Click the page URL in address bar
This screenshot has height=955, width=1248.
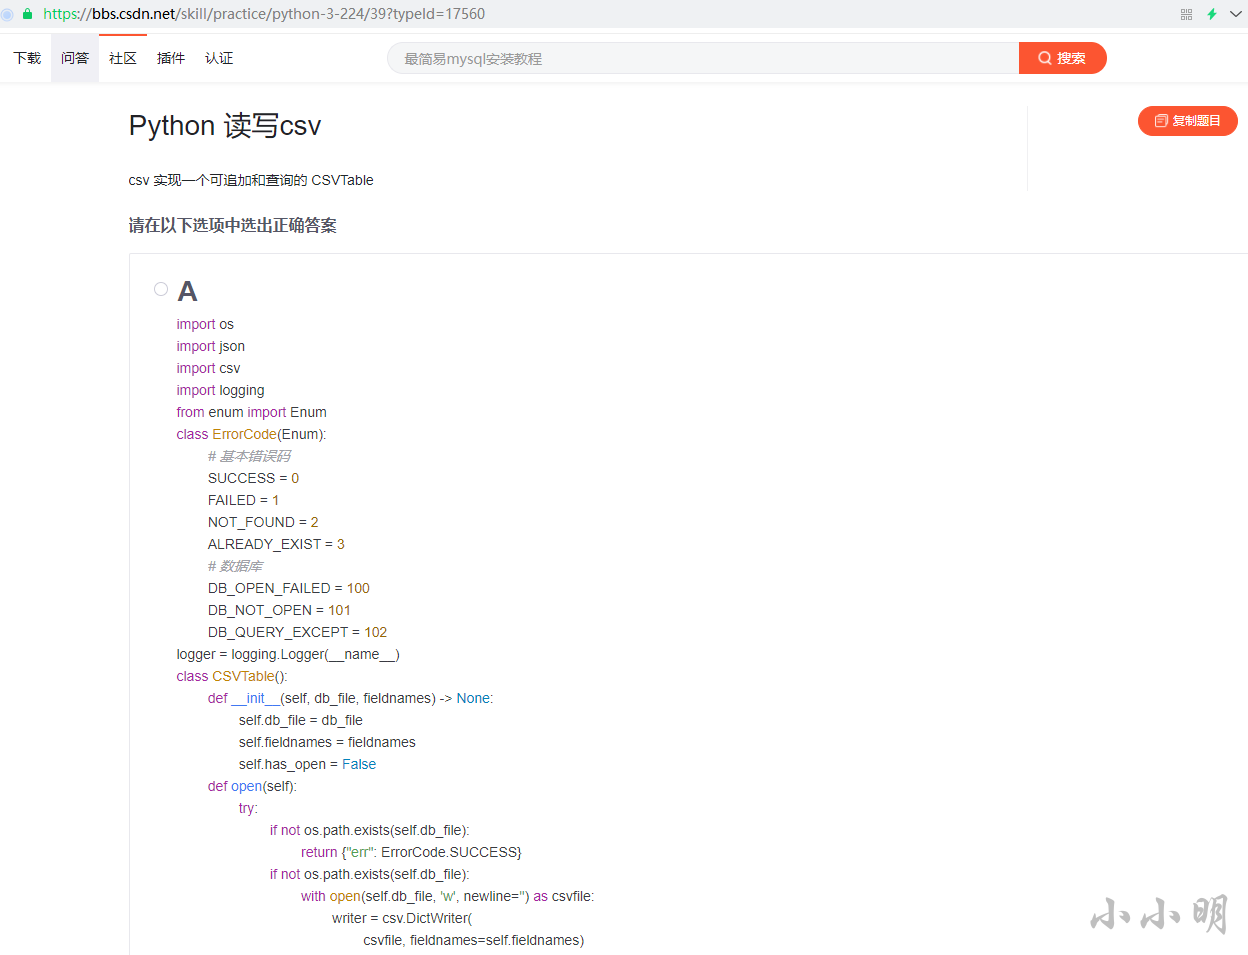pos(264,14)
